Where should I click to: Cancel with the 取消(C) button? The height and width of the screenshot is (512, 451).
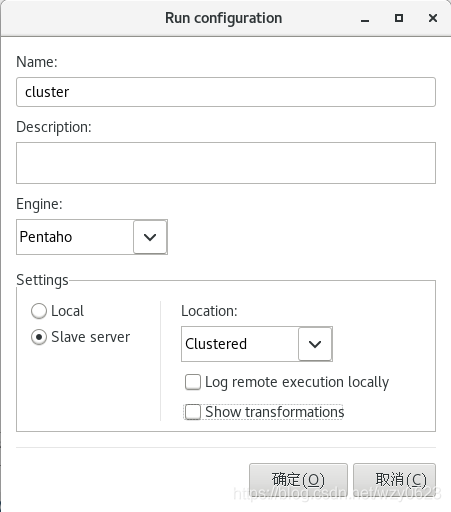tap(395, 480)
